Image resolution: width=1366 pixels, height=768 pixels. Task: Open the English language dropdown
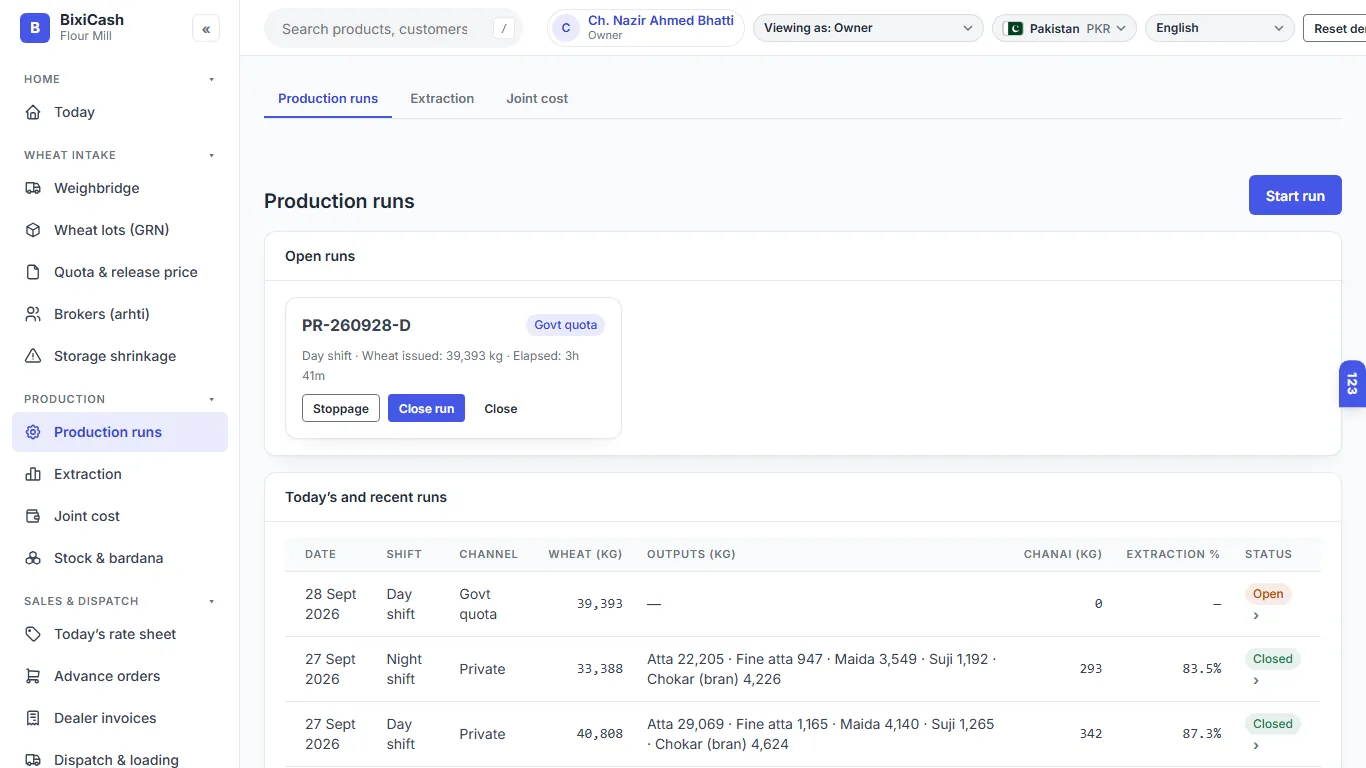[x=1220, y=28]
